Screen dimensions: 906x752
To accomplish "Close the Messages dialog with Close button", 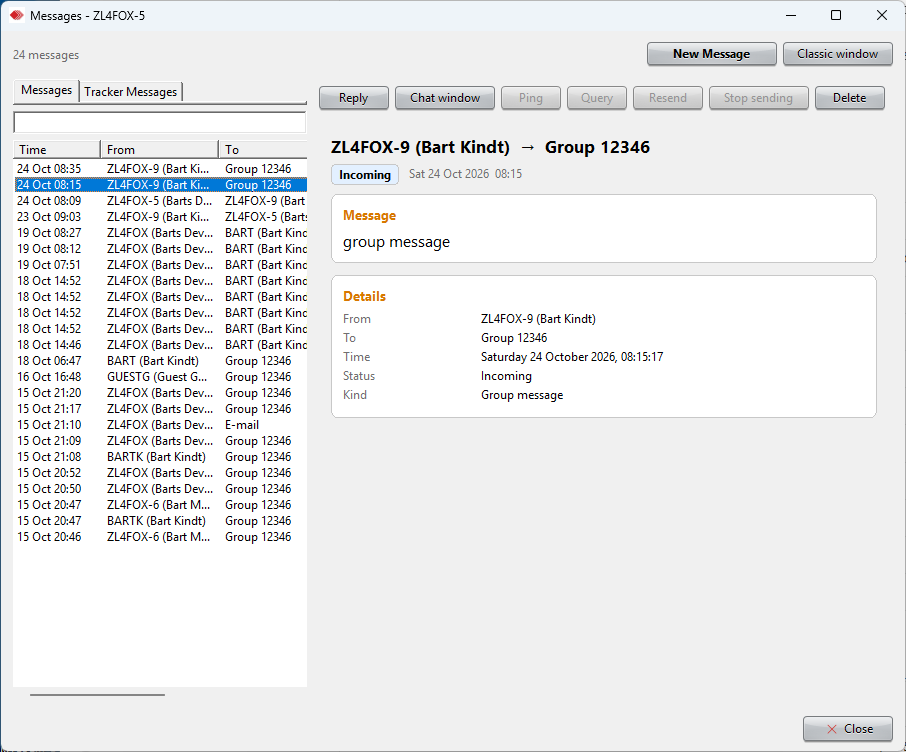I will coord(848,729).
